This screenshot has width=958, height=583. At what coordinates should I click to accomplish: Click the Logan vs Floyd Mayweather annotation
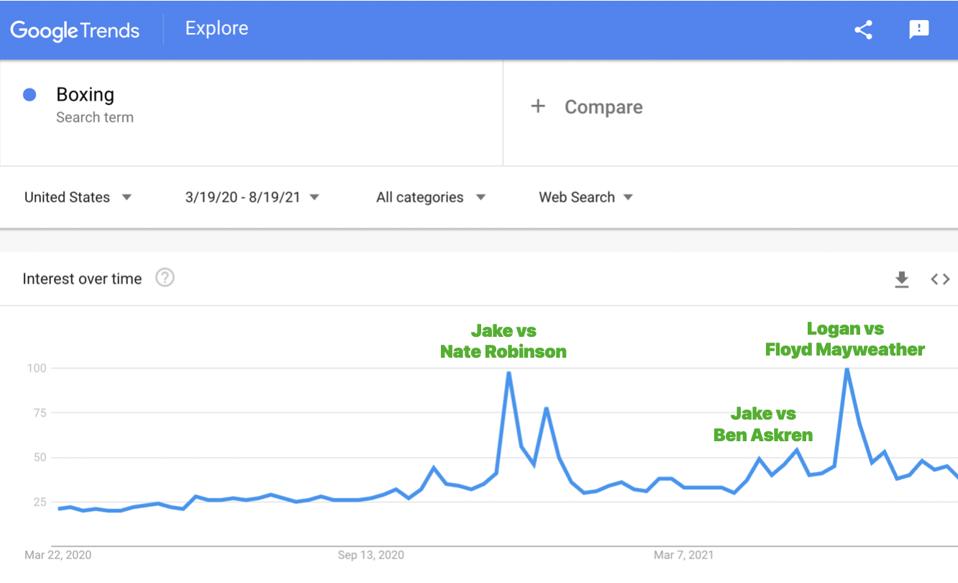[845, 339]
